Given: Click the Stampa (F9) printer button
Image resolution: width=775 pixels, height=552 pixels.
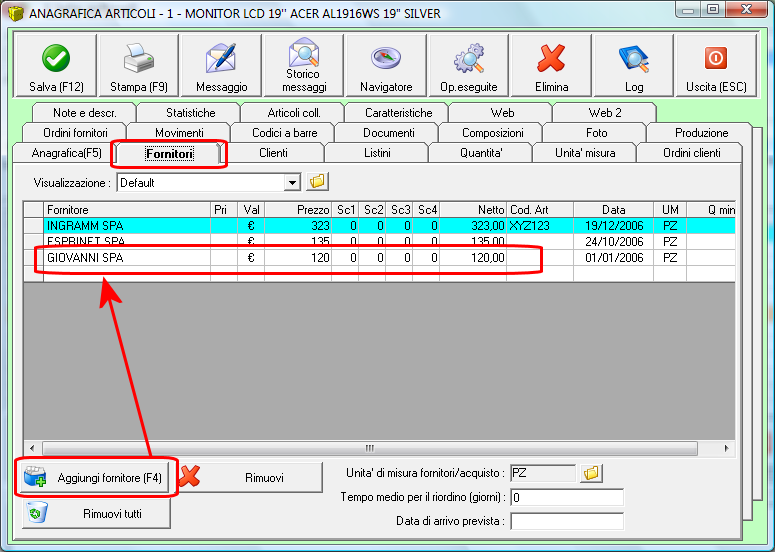Looking at the screenshot, I should point(138,65).
